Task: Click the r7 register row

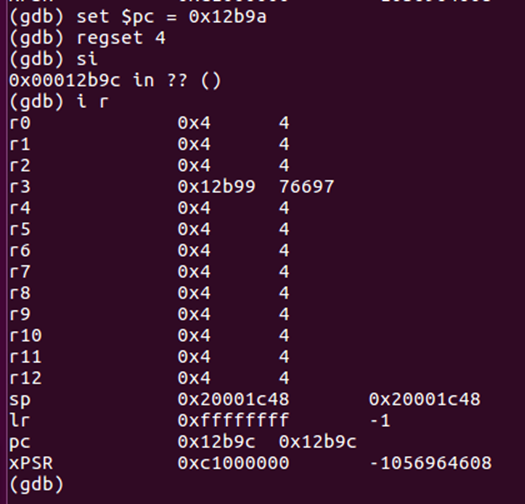Action: 149,272
